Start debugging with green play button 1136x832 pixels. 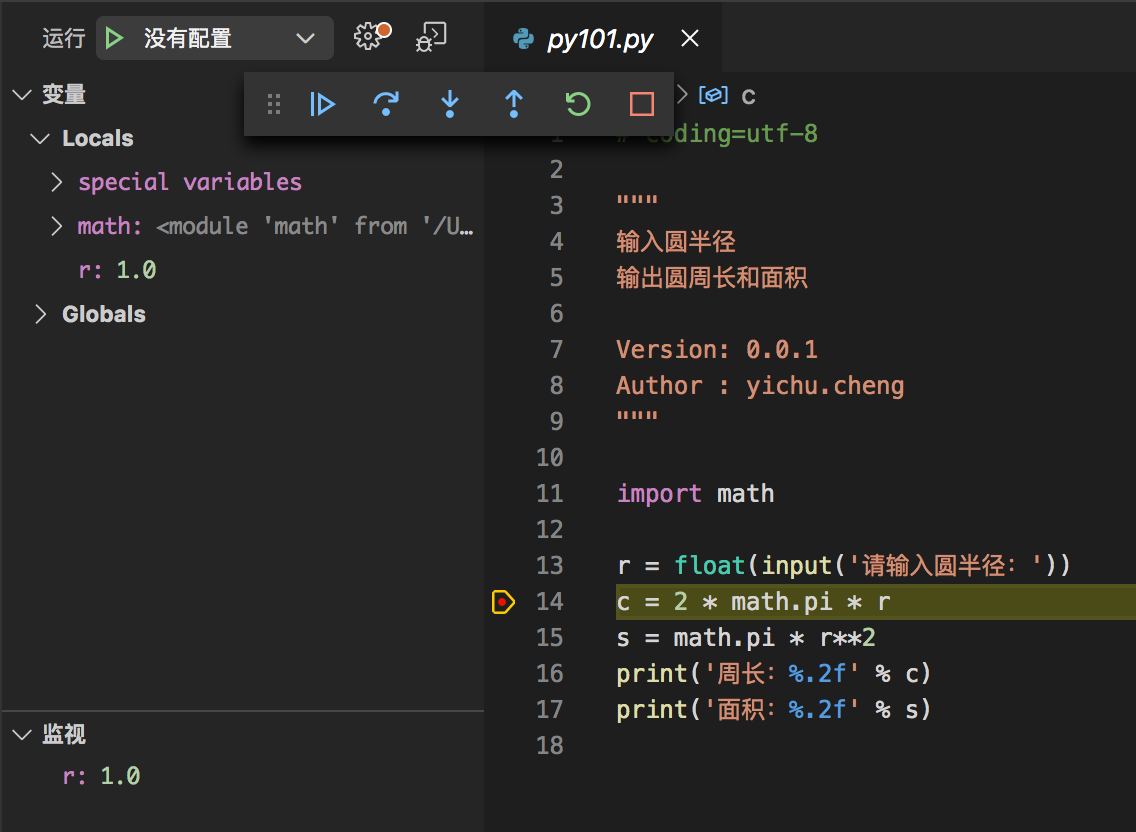[115, 38]
